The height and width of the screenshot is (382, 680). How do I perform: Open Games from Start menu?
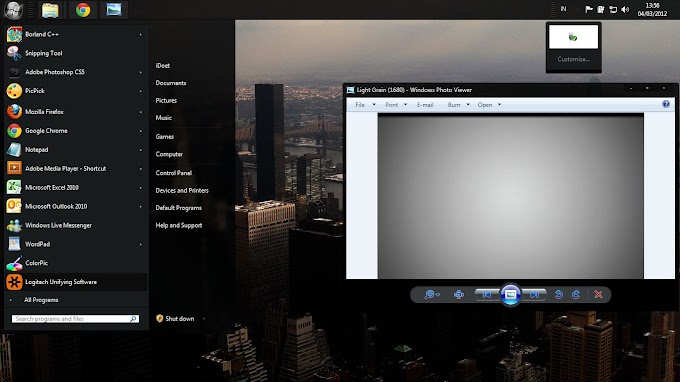coord(165,137)
